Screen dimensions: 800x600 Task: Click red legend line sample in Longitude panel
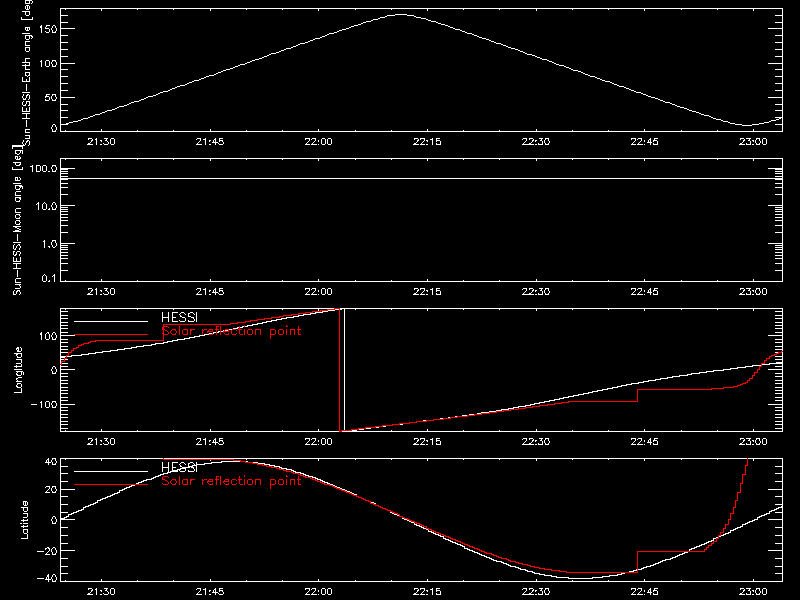click(x=111, y=335)
